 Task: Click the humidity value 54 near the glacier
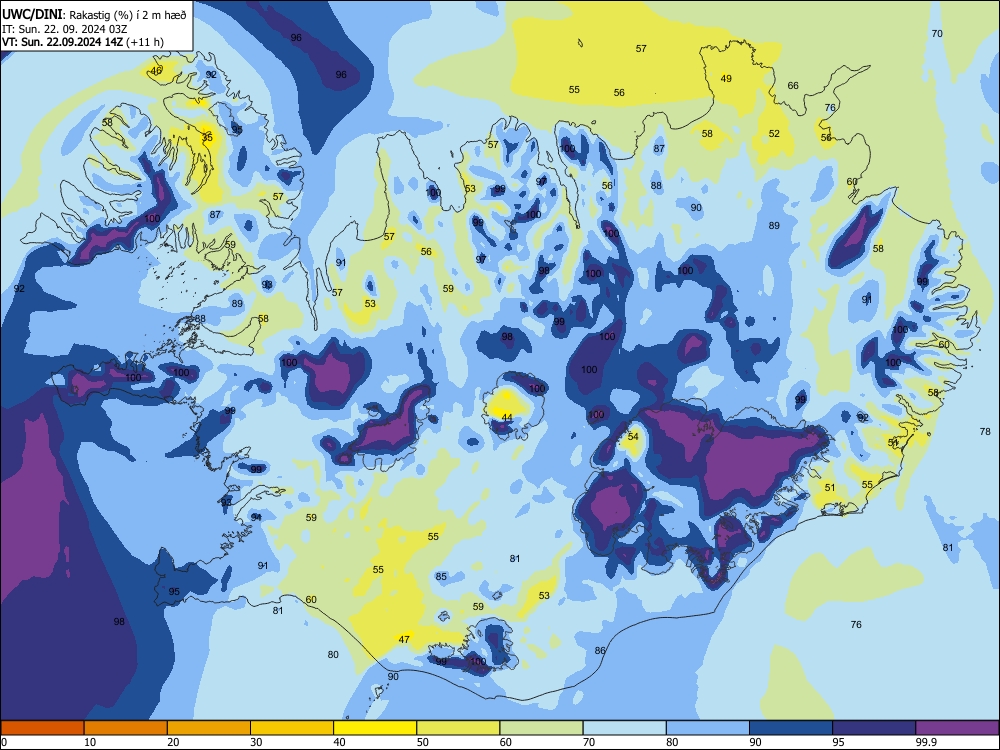pyautogui.click(x=633, y=436)
